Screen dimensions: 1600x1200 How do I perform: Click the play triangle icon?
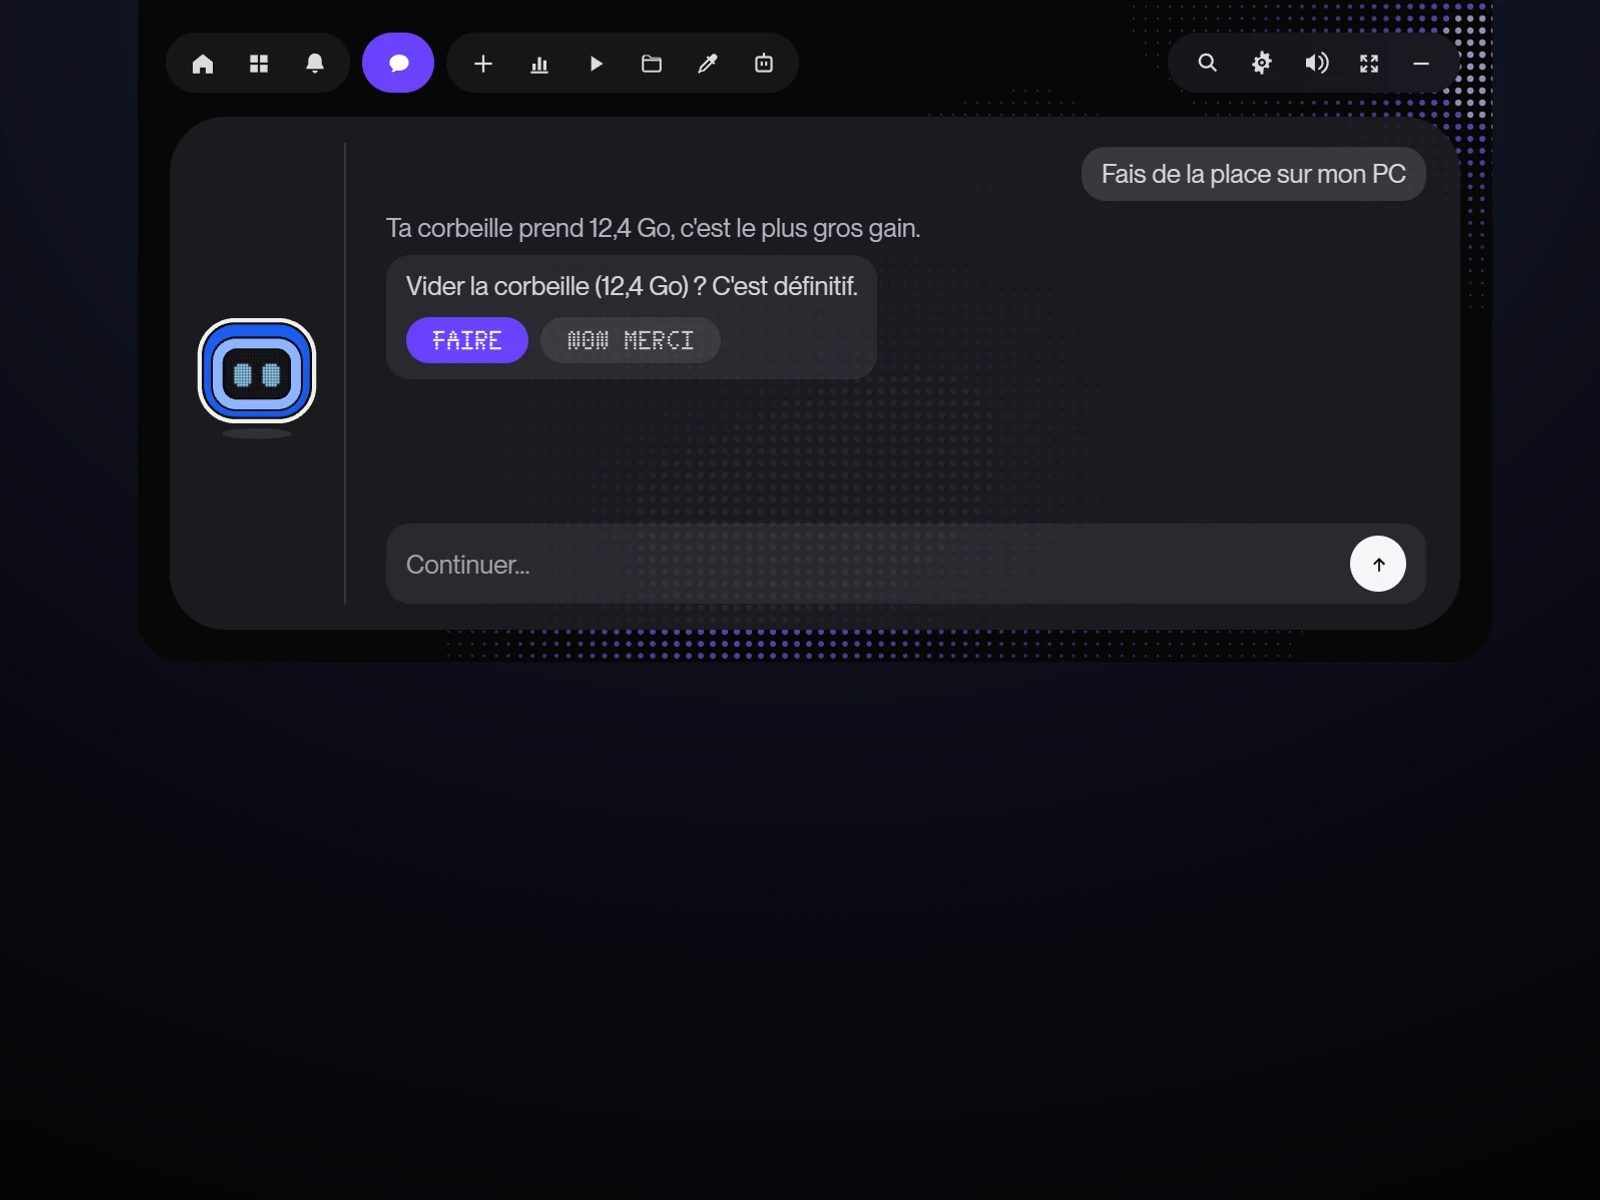(596, 64)
